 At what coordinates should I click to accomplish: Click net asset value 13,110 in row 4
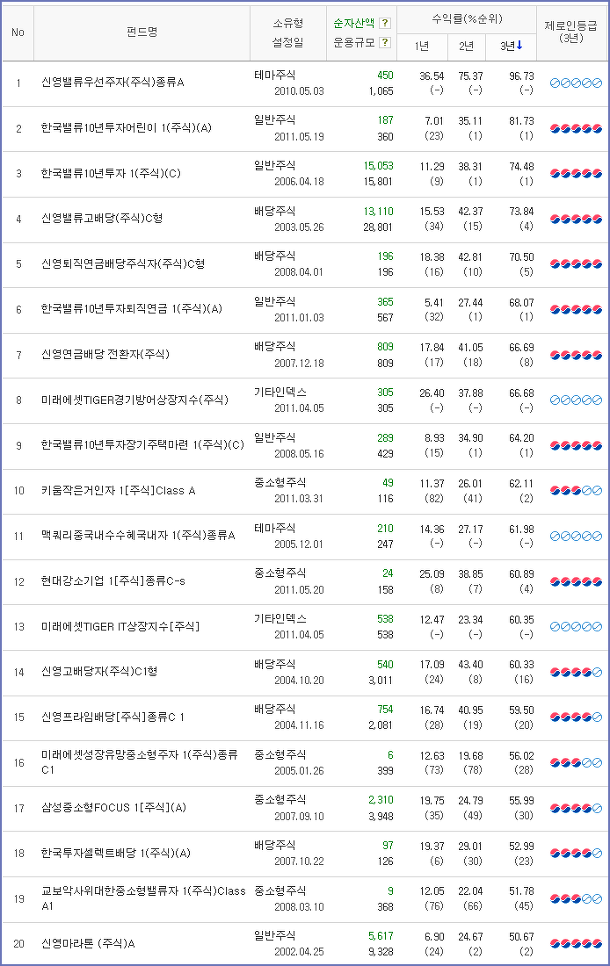[x=378, y=211]
